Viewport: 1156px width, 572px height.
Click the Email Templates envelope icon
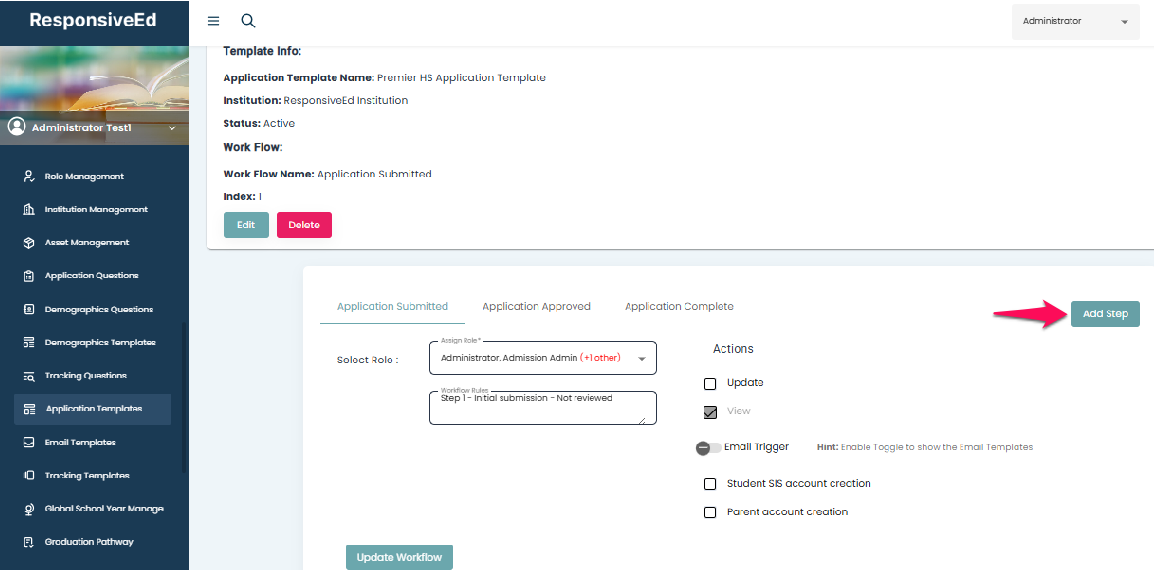click(x=29, y=442)
